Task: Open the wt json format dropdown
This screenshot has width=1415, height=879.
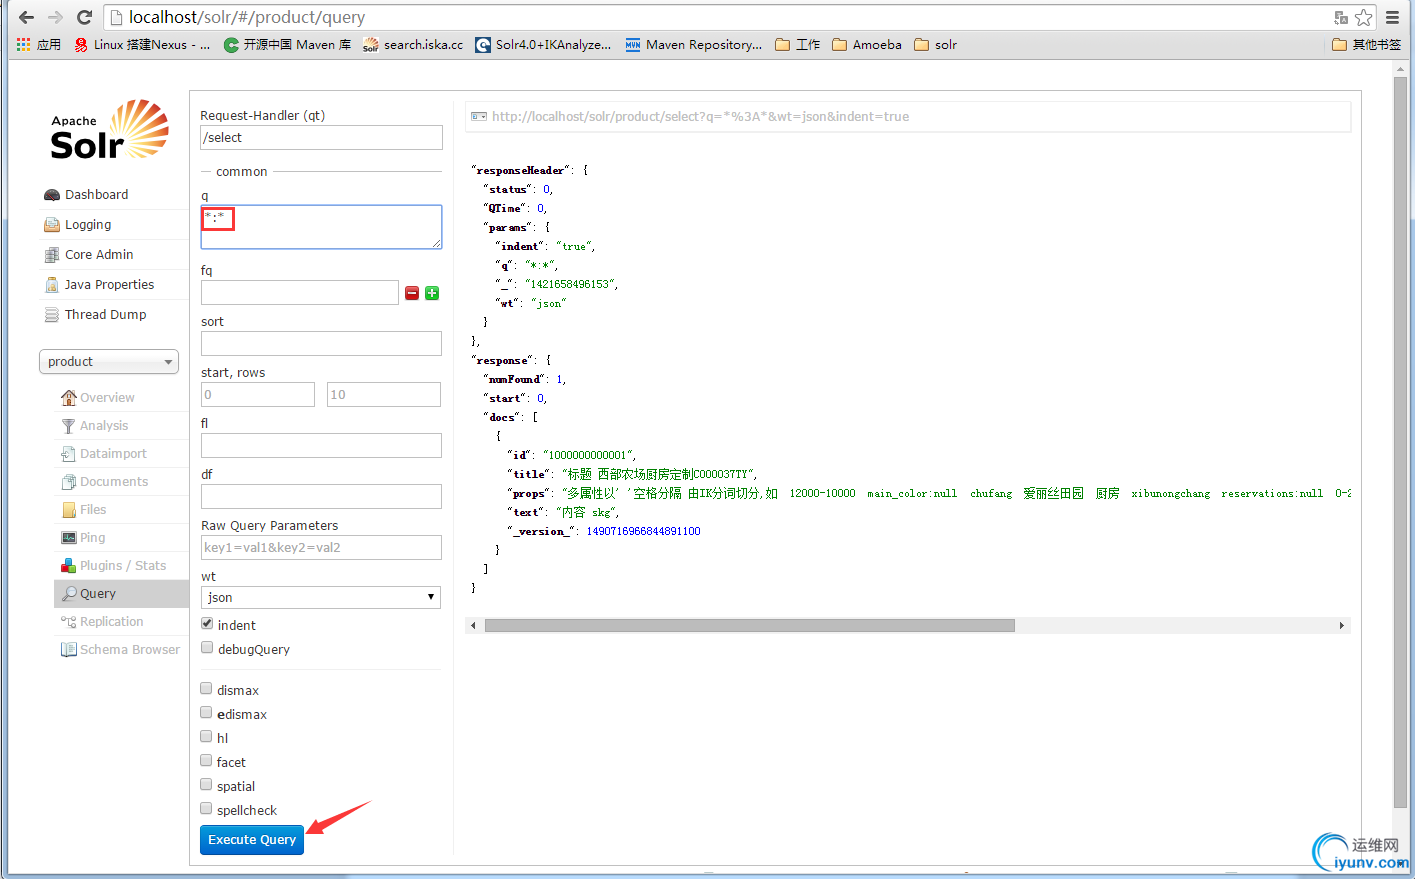Action: (321, 597)
